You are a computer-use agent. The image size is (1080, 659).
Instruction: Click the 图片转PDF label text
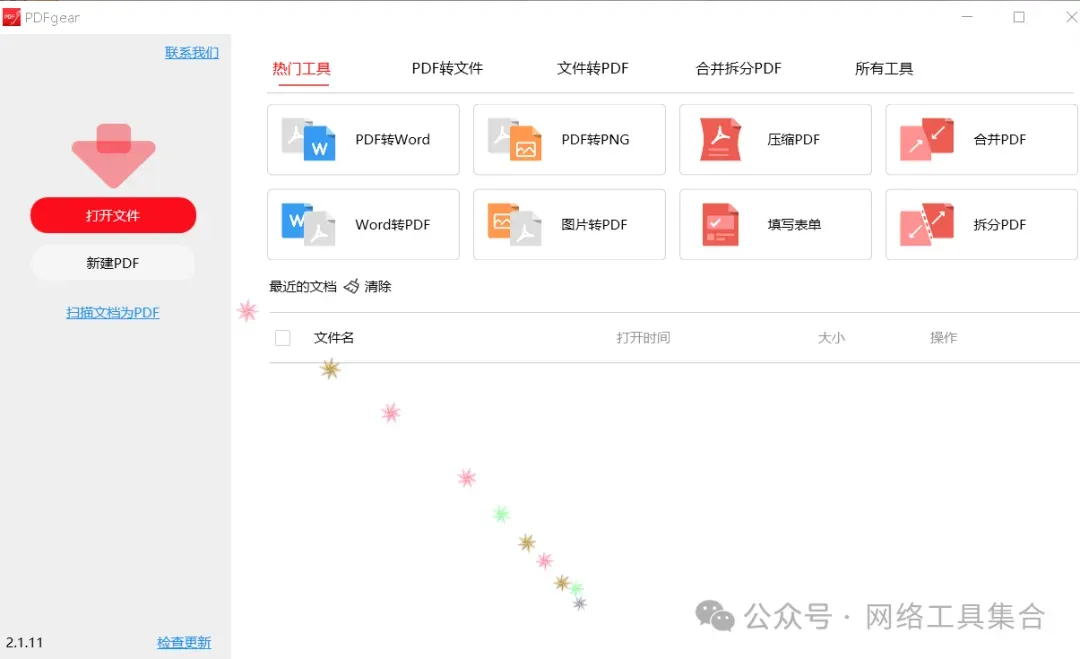pos(594,225)
